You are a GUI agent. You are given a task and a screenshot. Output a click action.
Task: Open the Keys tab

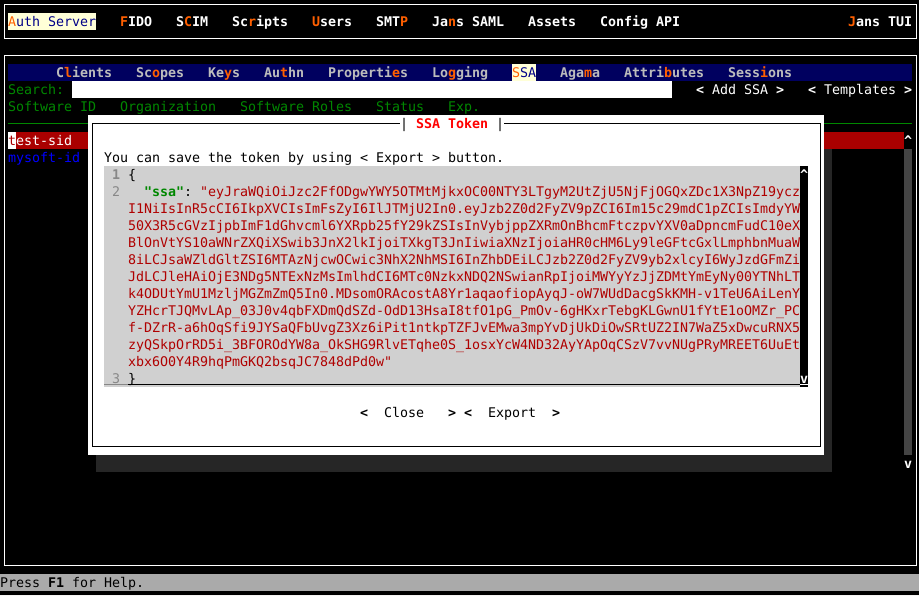pos(223,72)
